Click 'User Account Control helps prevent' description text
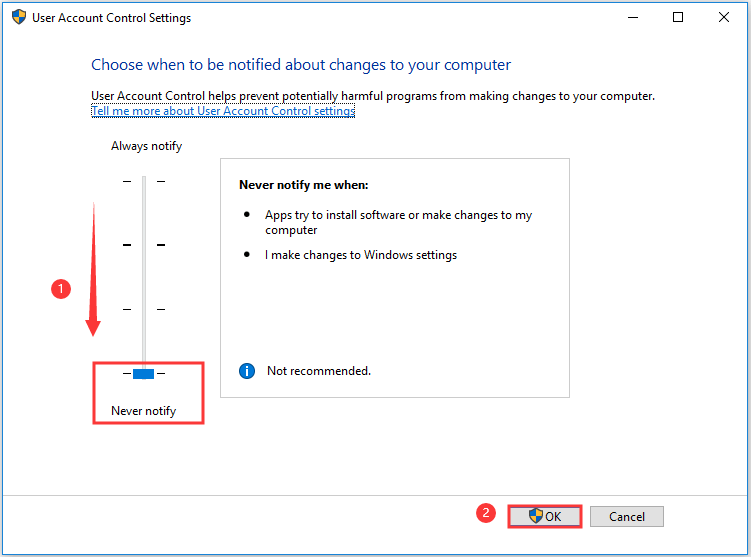 pos(373,96)
